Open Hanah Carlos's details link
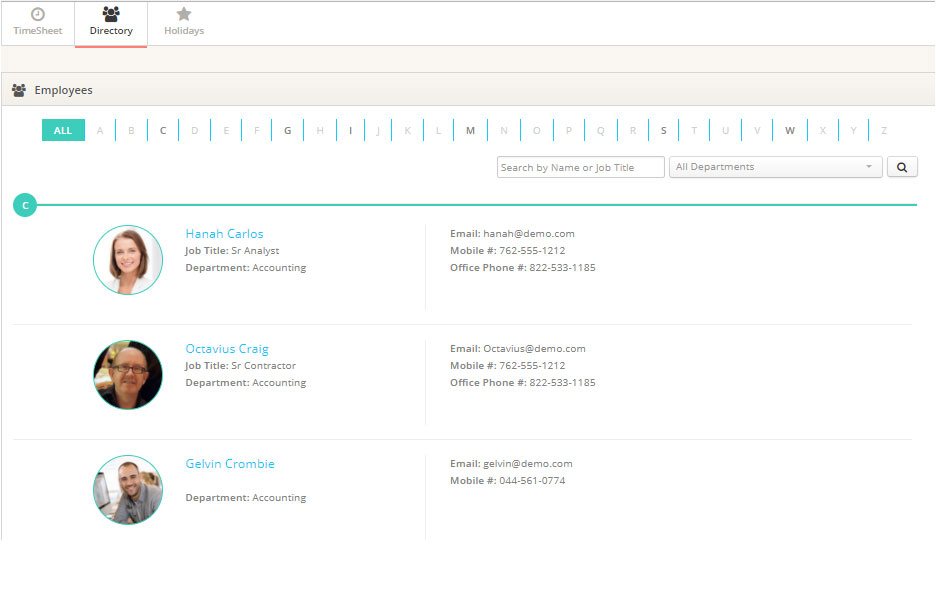936x615 pixels. [x=224, y=233]
